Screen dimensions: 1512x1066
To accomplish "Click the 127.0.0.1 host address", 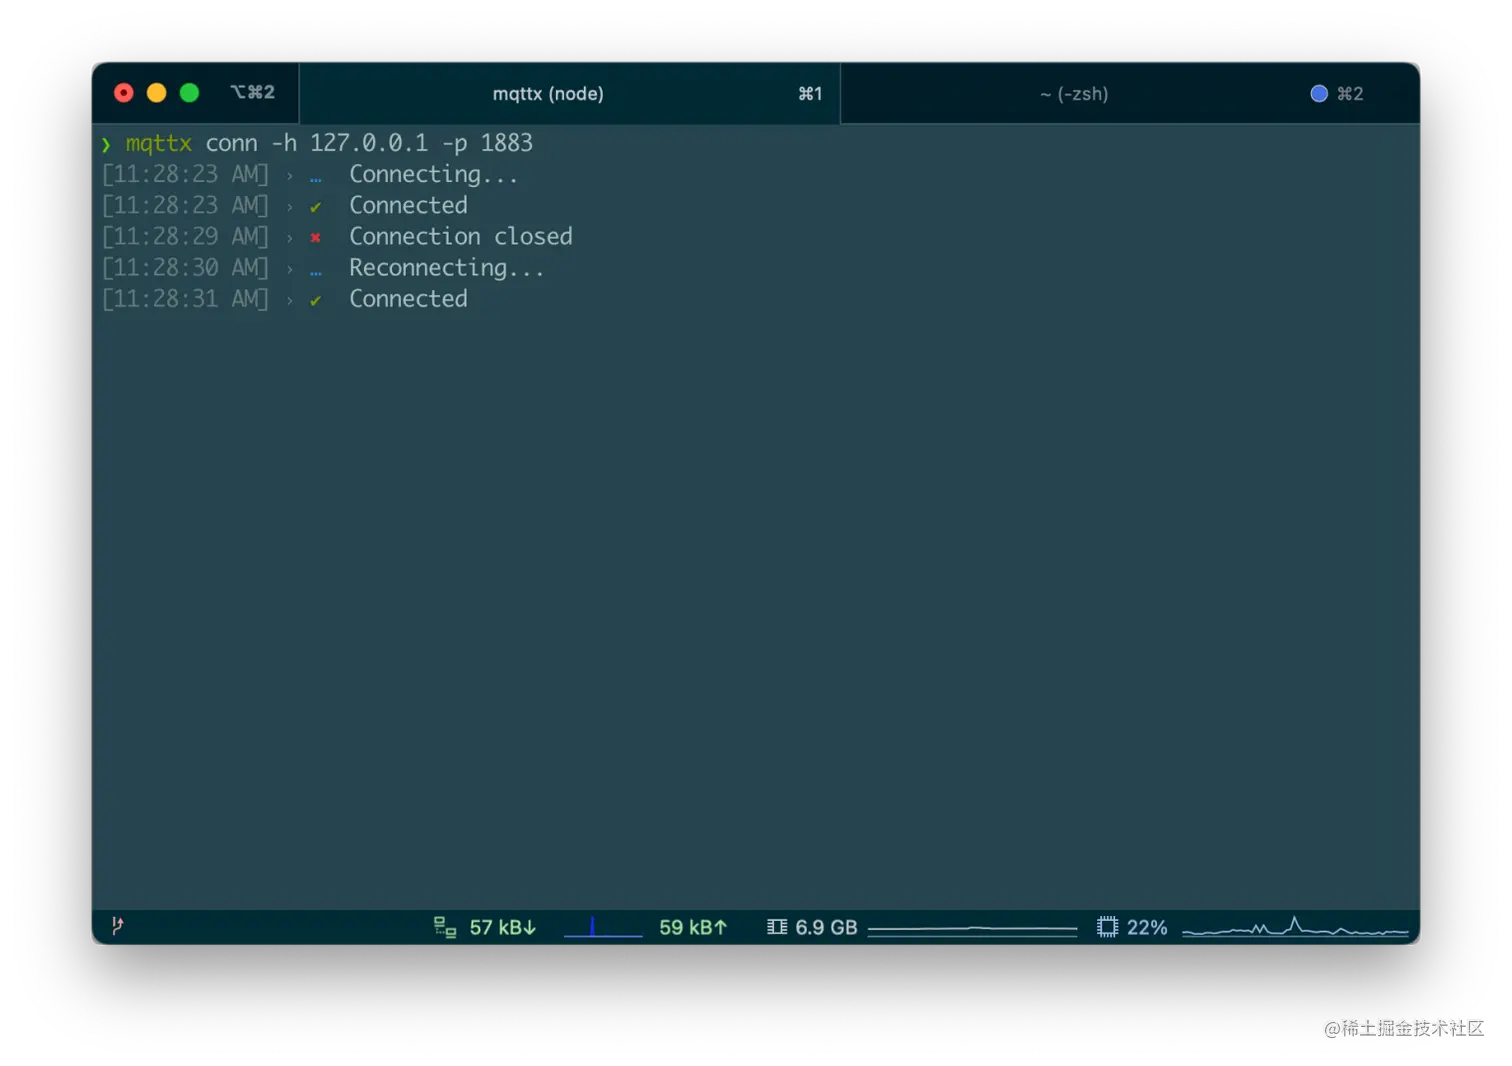I will [x=369, y=143].
